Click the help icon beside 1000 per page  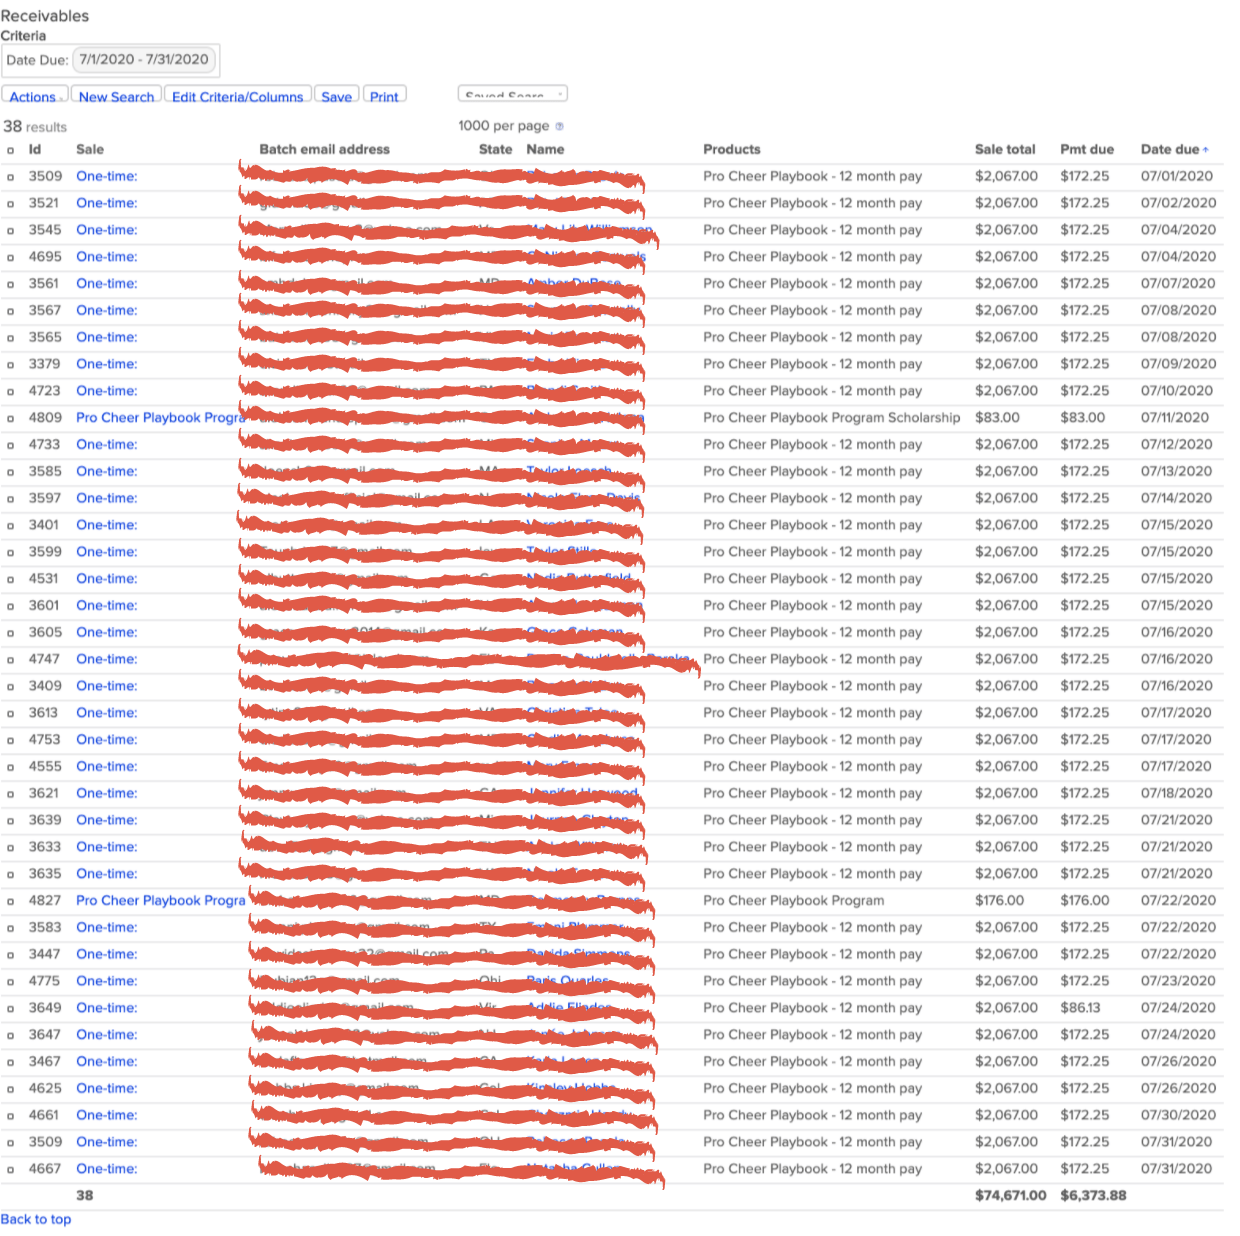(559, 126)
